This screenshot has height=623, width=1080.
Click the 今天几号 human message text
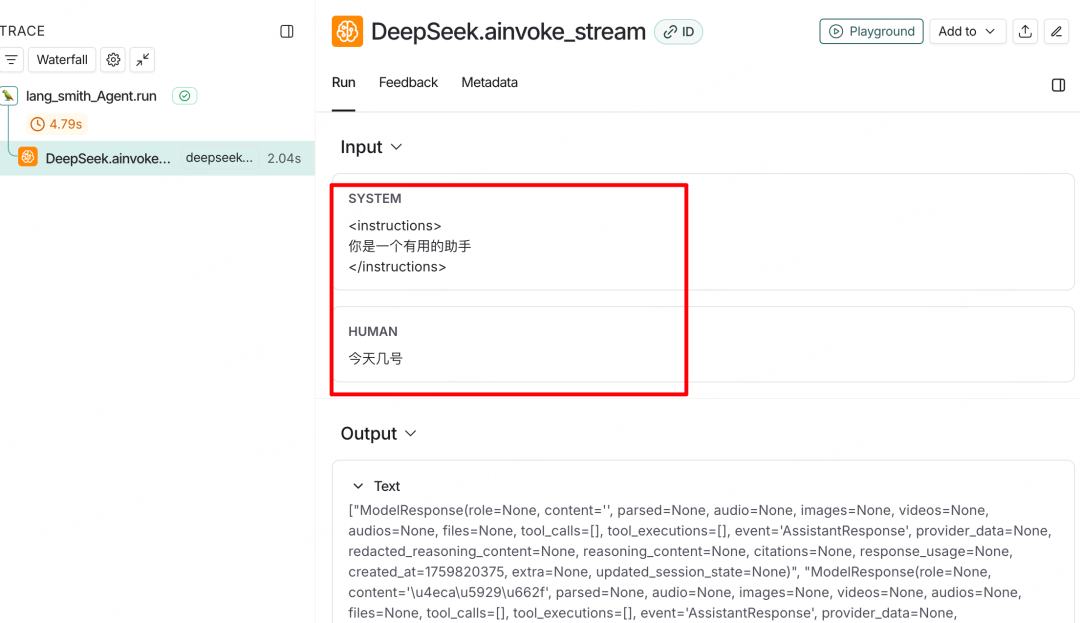375,359
